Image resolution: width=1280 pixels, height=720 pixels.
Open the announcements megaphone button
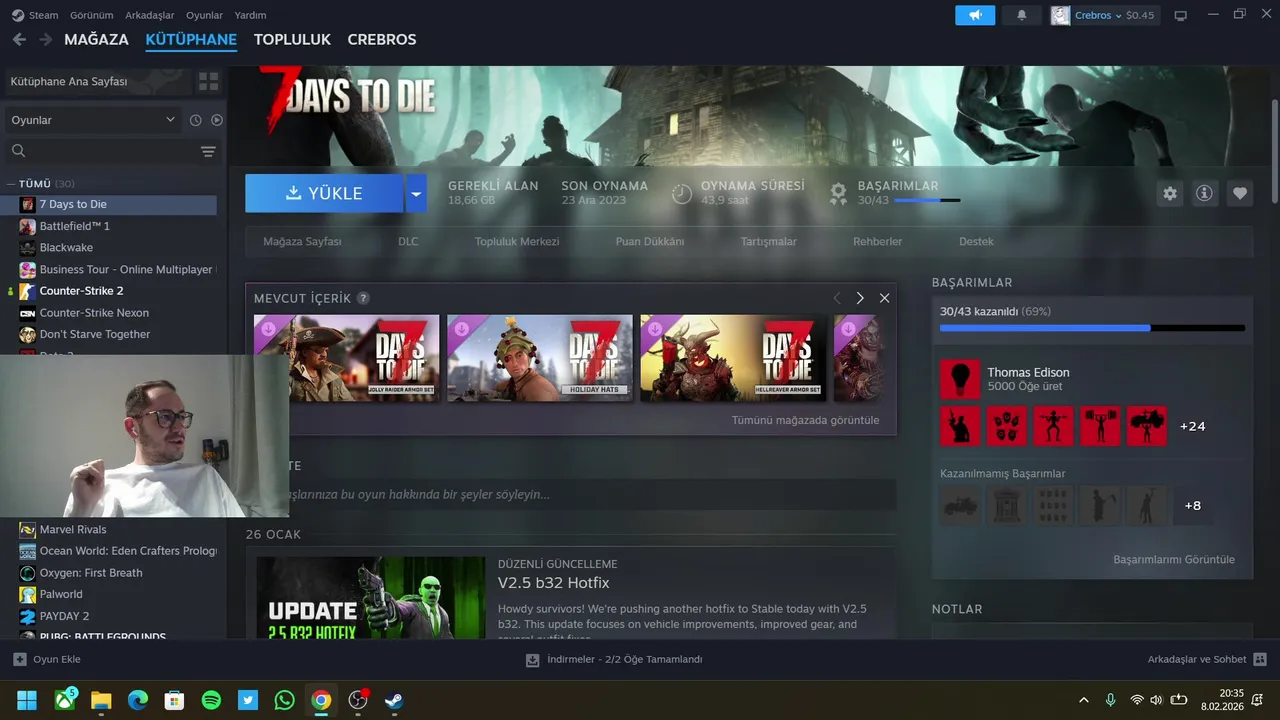tap(975, 15)
